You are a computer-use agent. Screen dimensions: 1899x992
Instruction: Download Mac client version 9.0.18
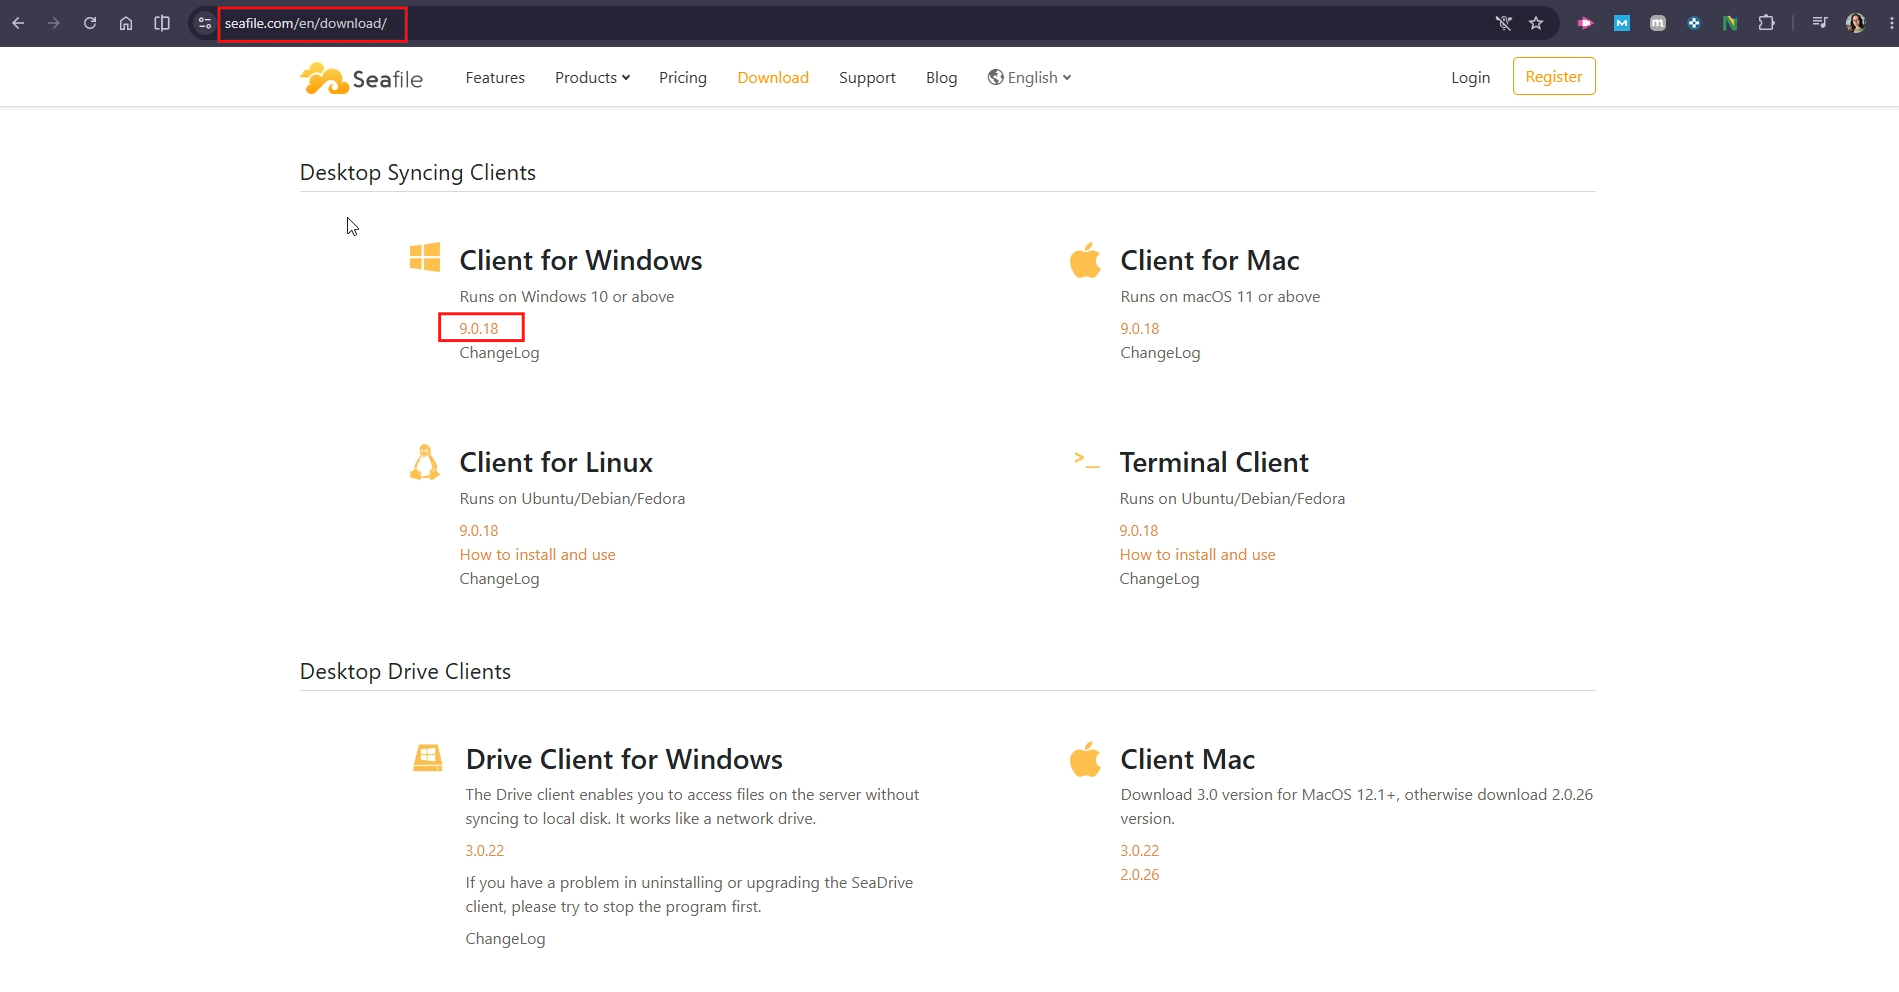click(x=1140, y=329)
